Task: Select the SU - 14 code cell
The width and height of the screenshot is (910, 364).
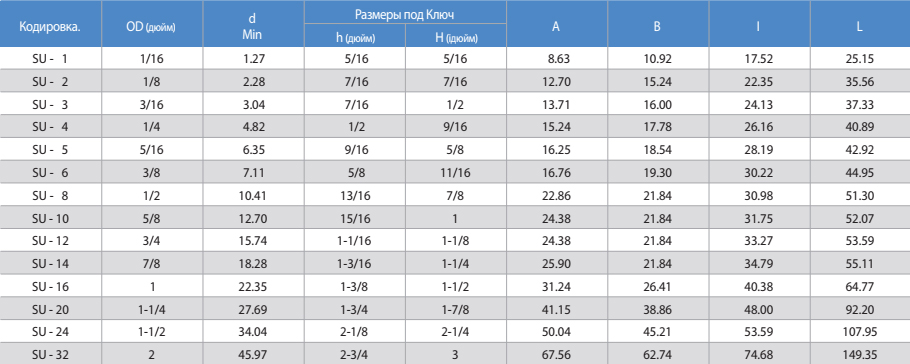Action: (x=50, y=264)
